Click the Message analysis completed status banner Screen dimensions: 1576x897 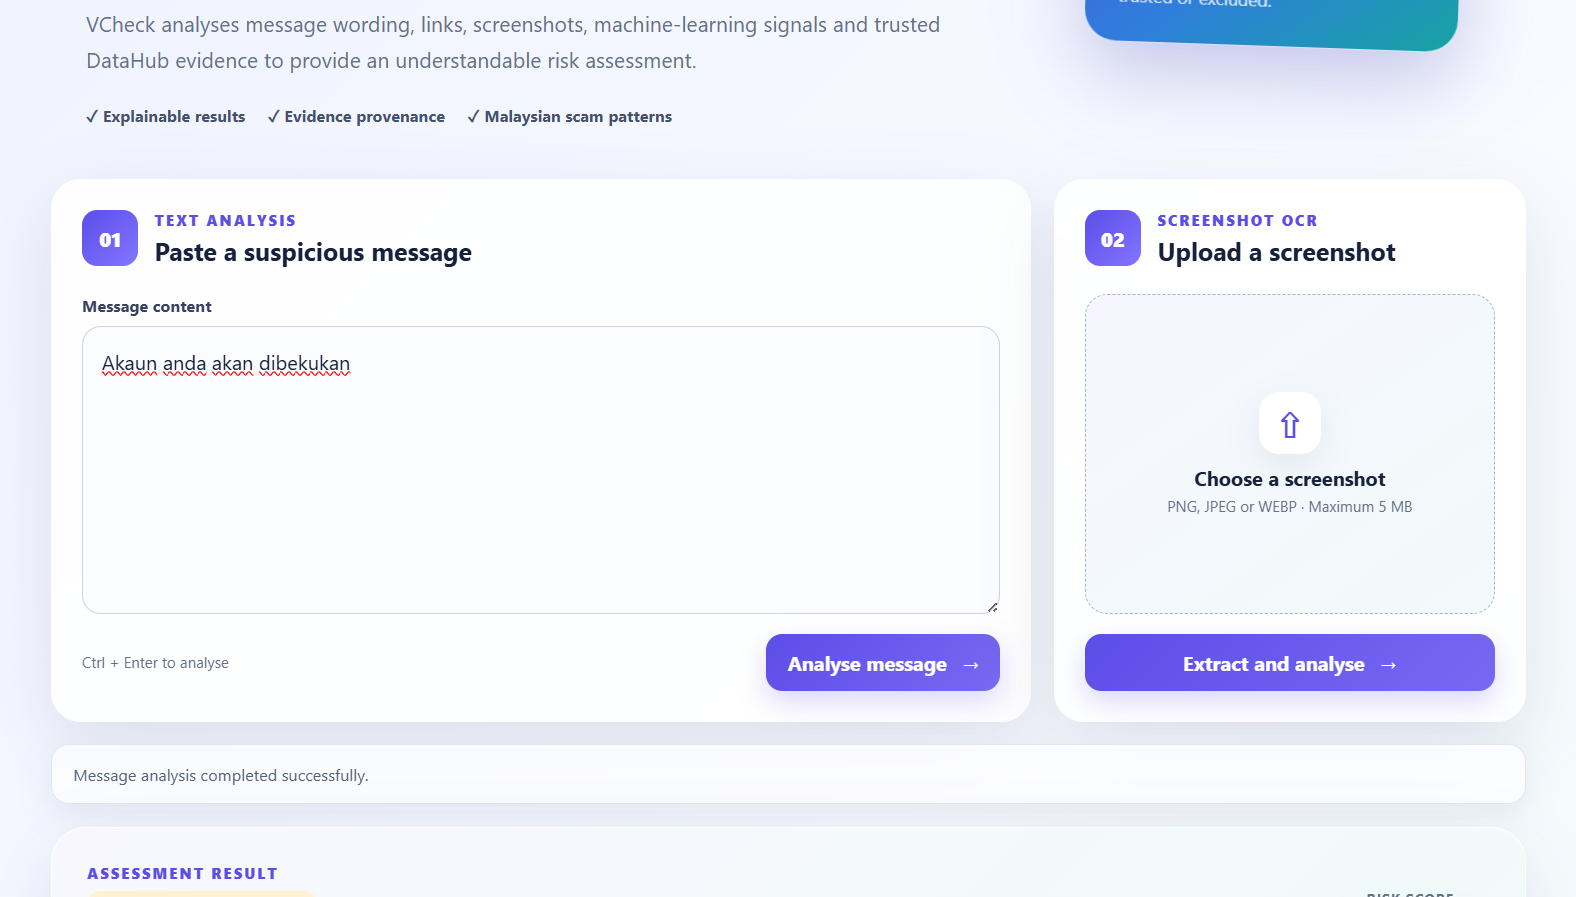coord(788,774)
